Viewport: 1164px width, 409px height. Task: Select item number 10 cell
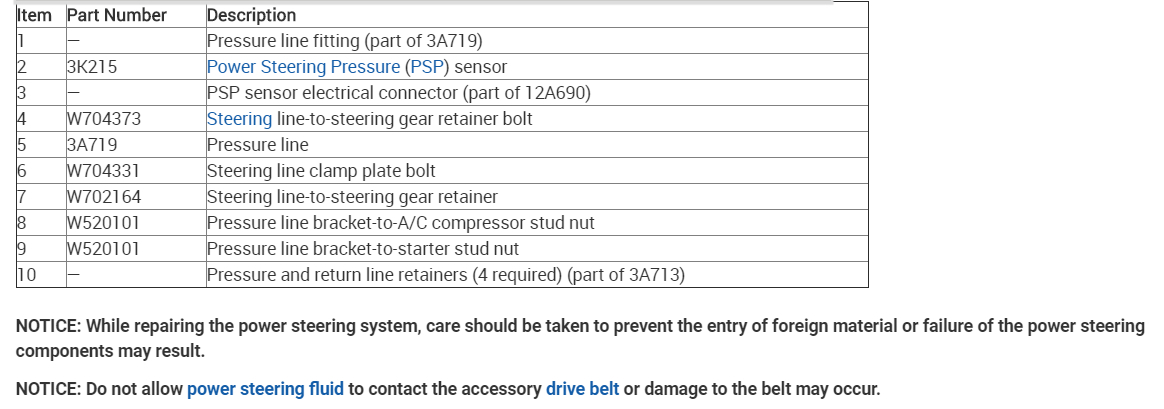click(26, 275)
